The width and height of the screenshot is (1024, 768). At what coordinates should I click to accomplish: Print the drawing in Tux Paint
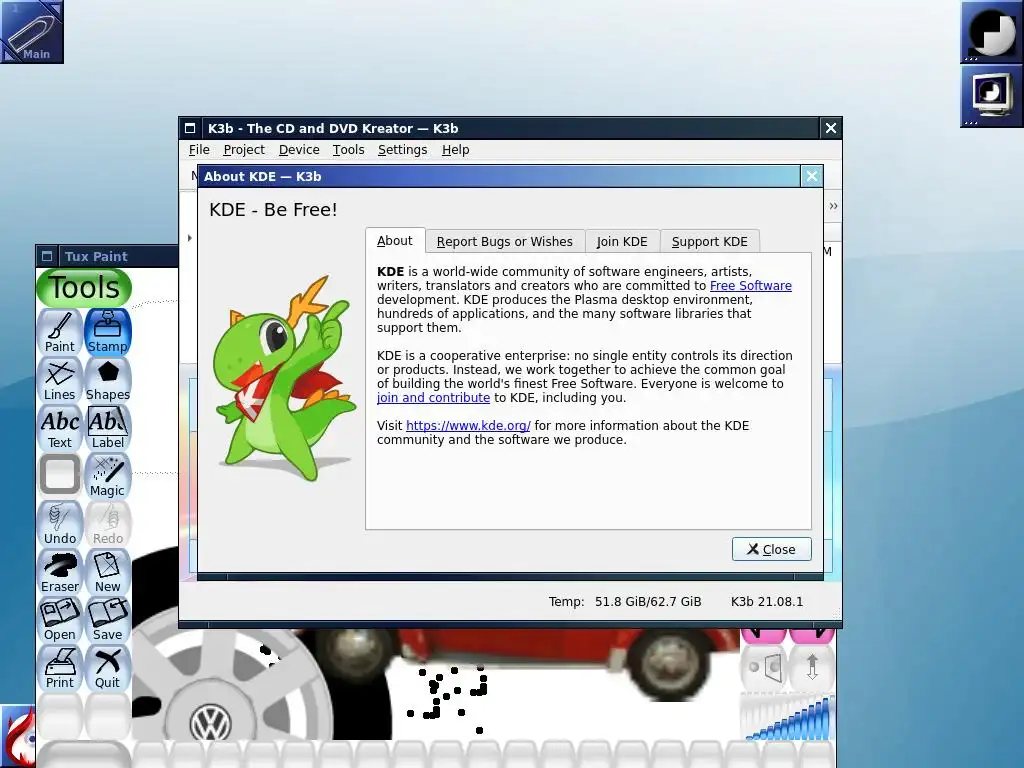[59, 668]
